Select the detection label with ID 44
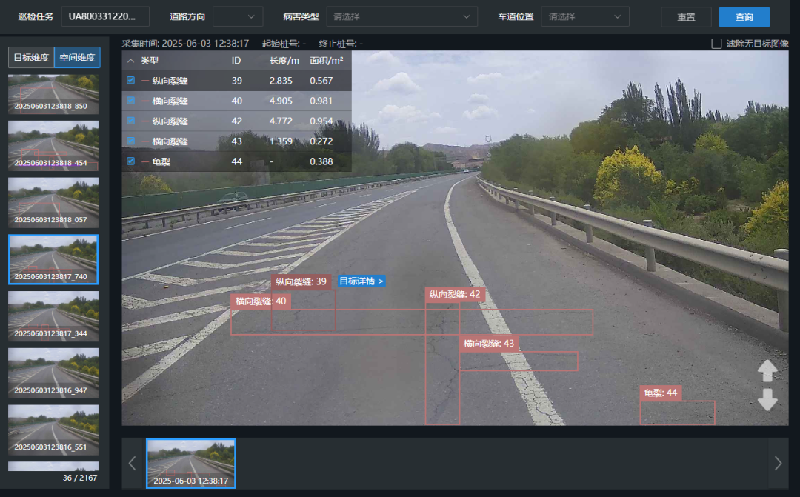The height and width of the screenshot is (497, 800). 660,393
